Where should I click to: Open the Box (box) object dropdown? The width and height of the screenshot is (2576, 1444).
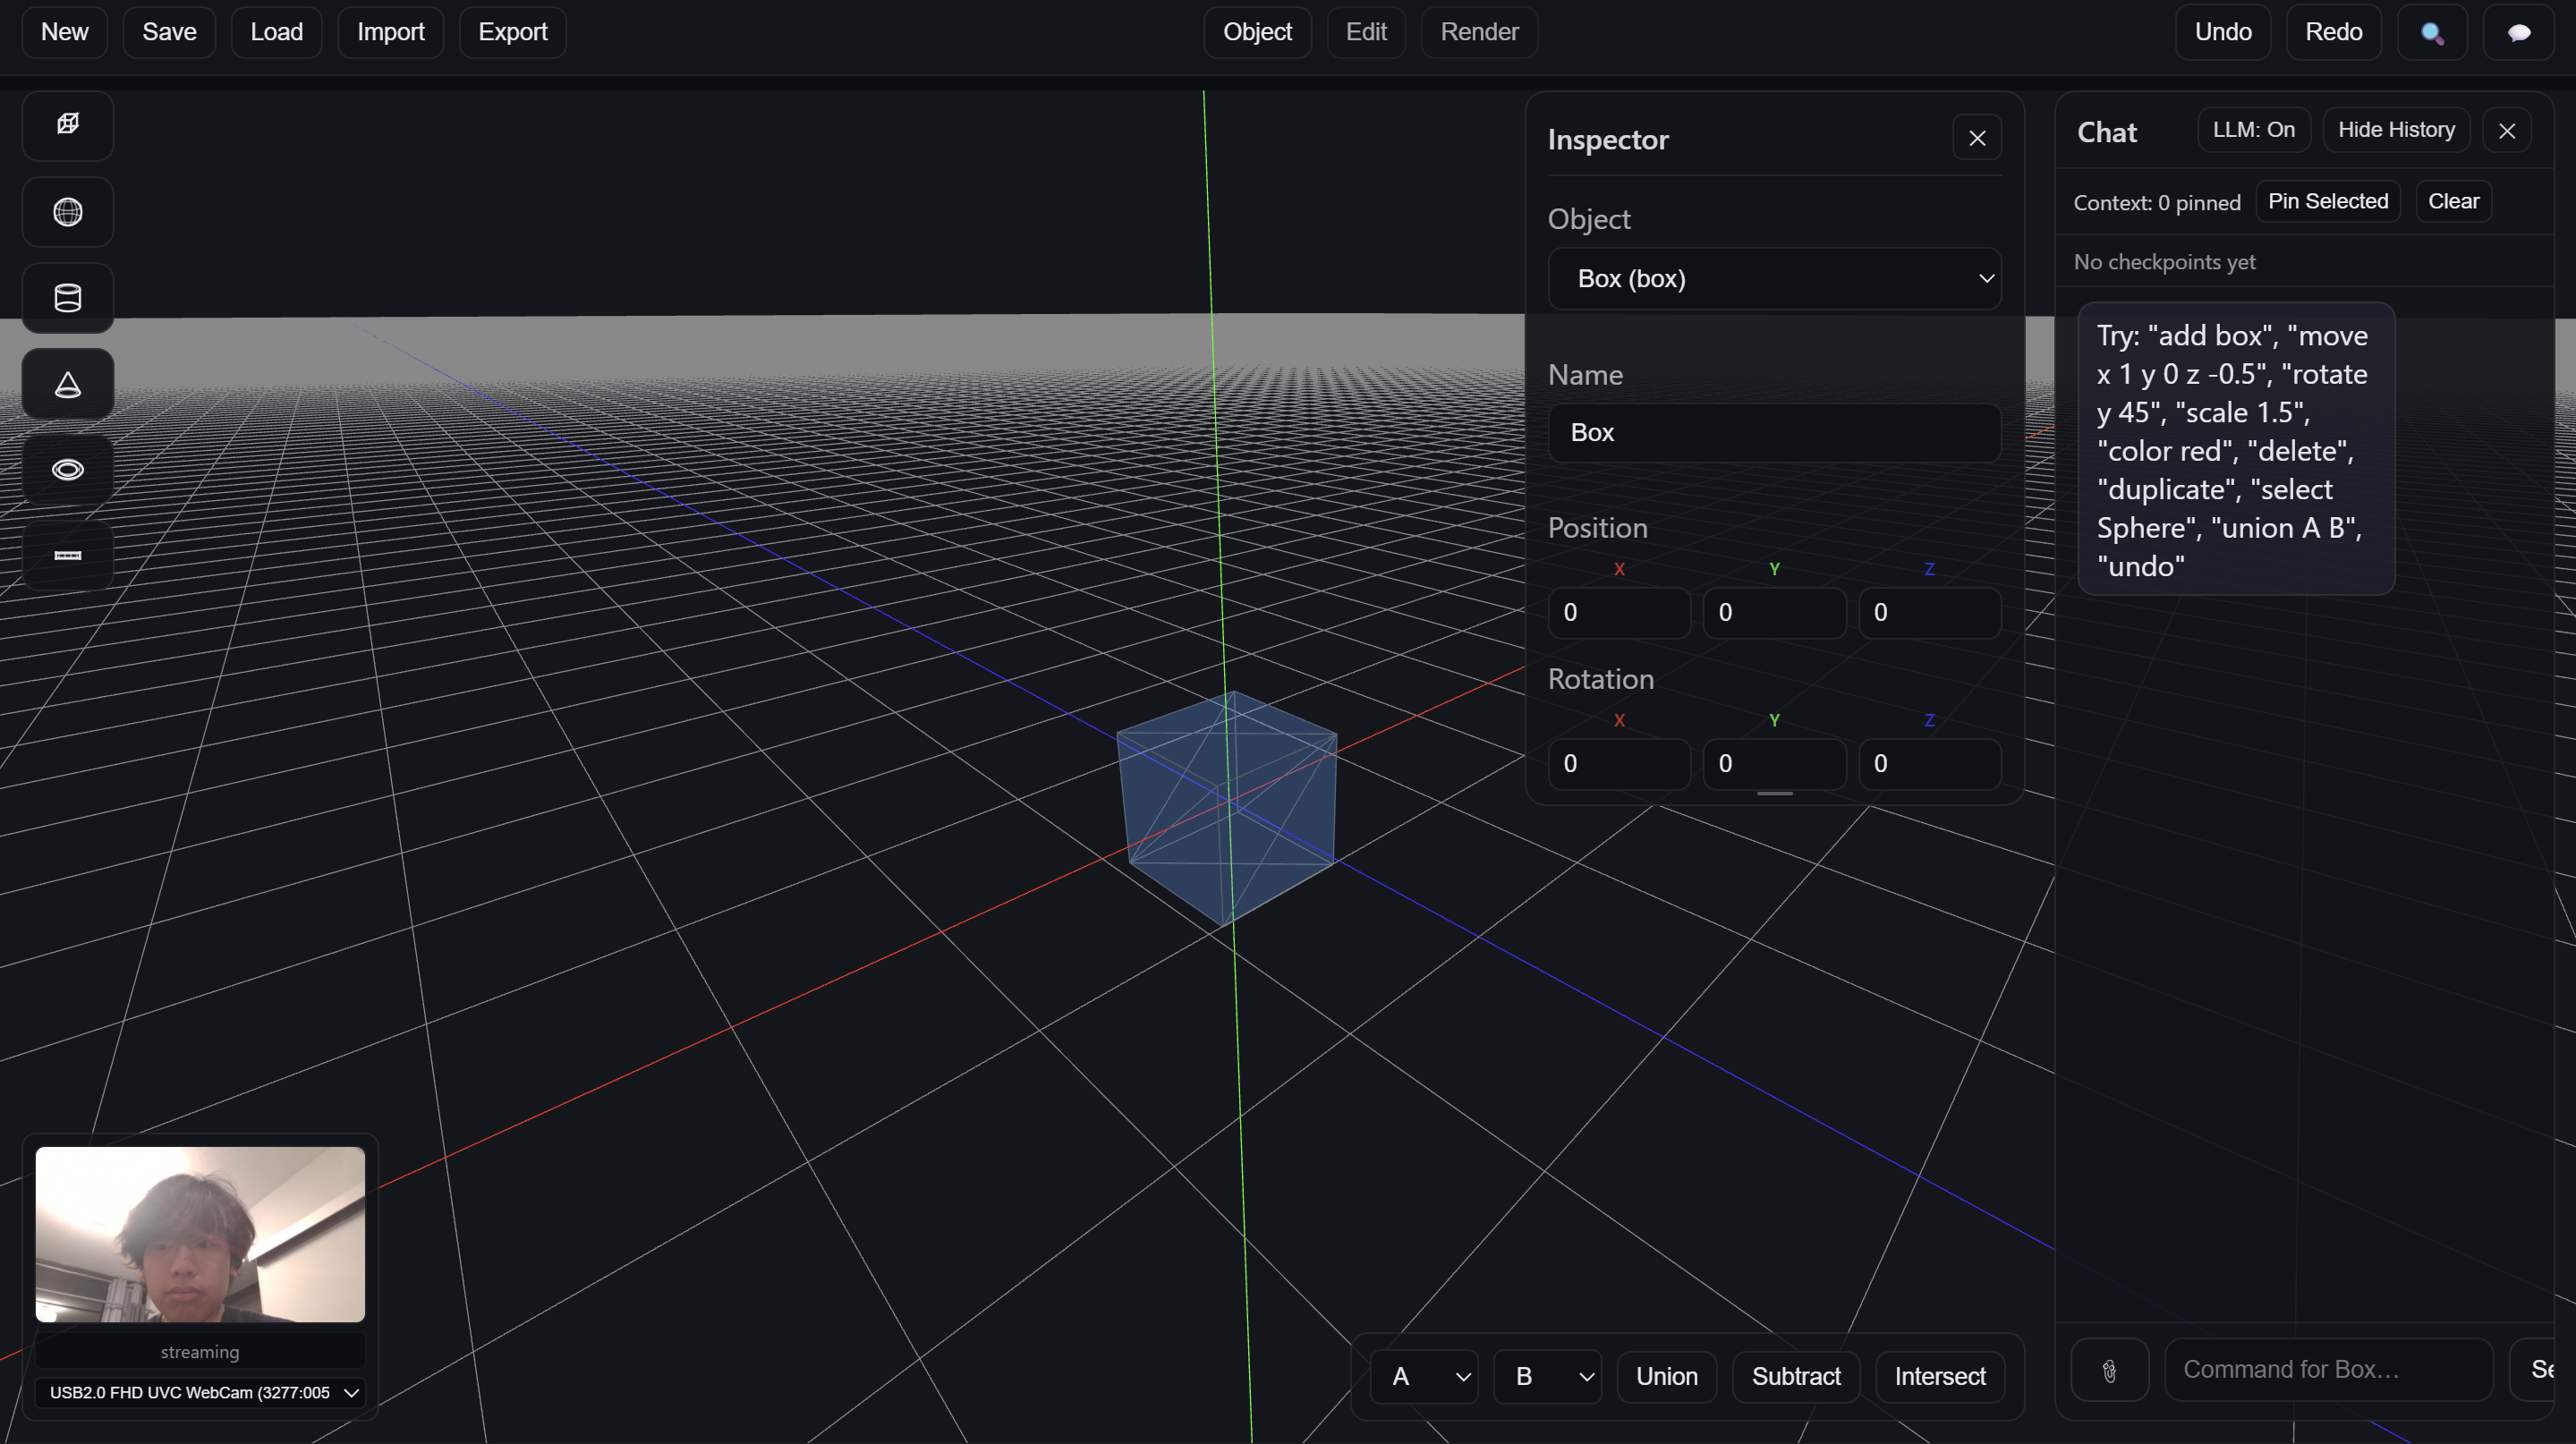click(x=1773, y=279)
